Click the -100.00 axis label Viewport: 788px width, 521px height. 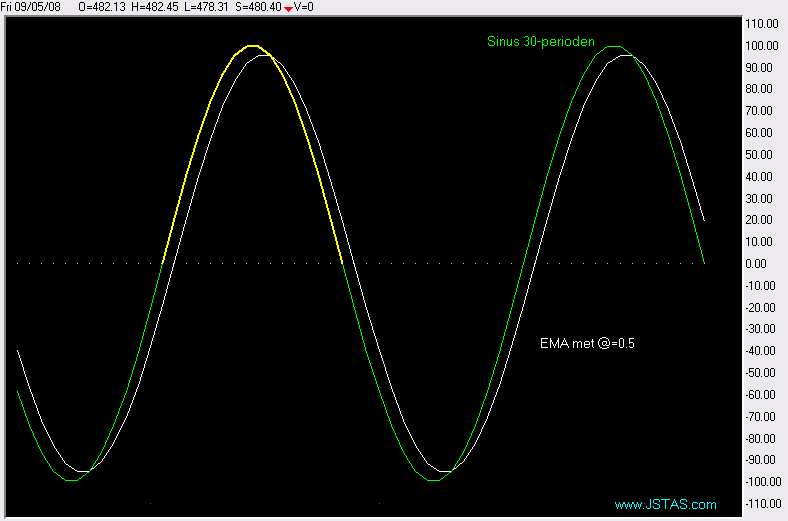pos(762,481)
